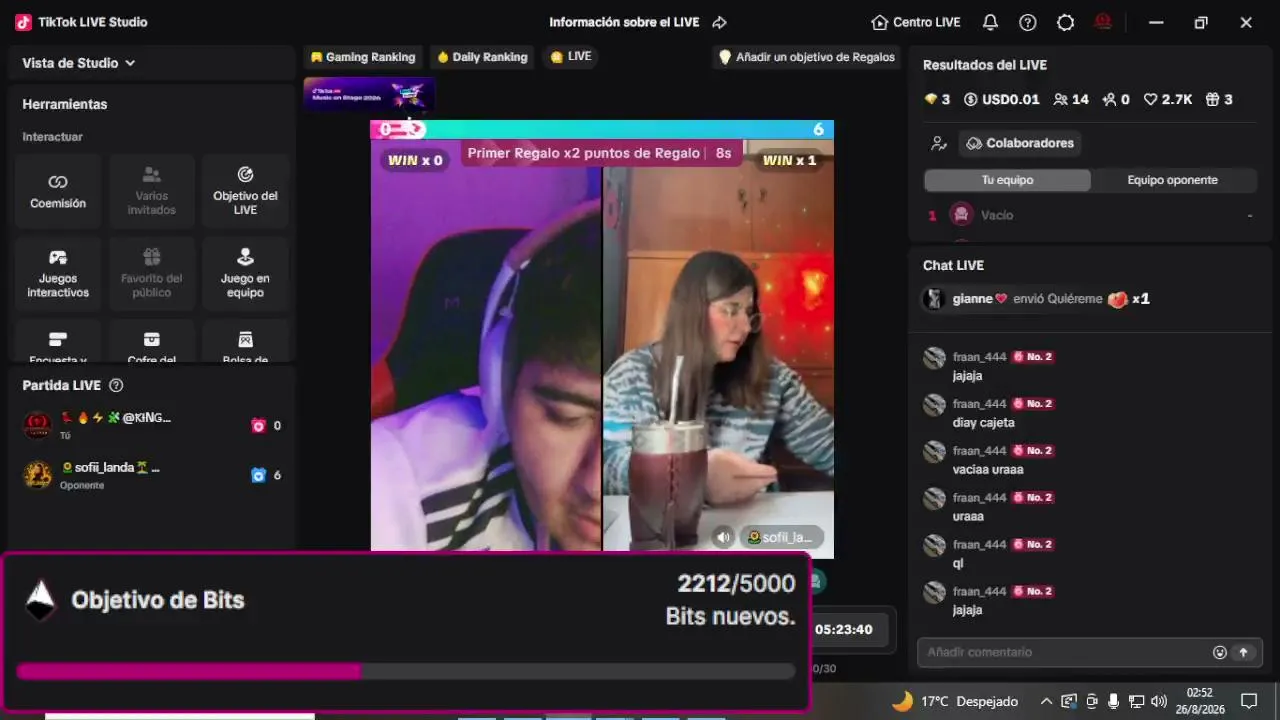Open the Colaboradores button
Viewport: 1280px width, 720px height.
(1020, 143)
